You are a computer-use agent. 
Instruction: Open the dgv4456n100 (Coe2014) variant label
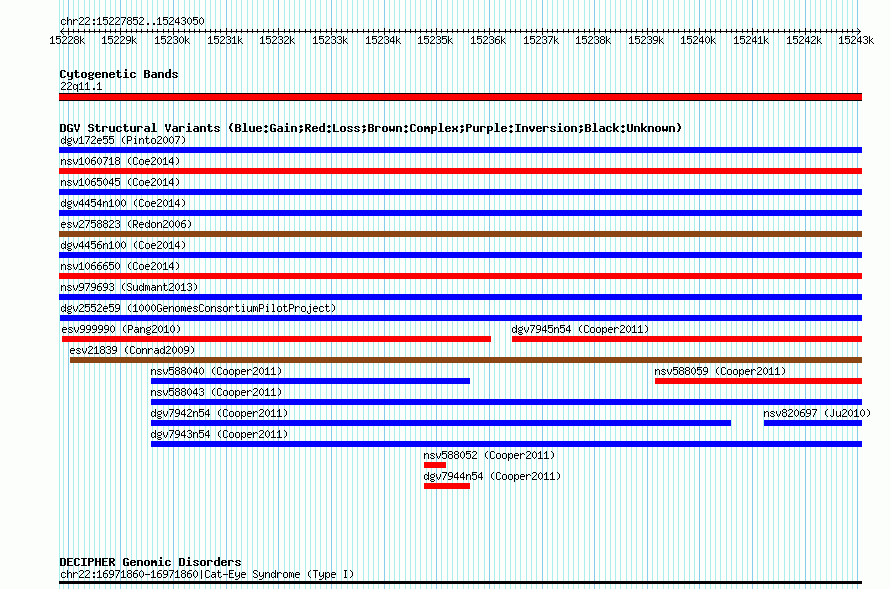[123, 246]
